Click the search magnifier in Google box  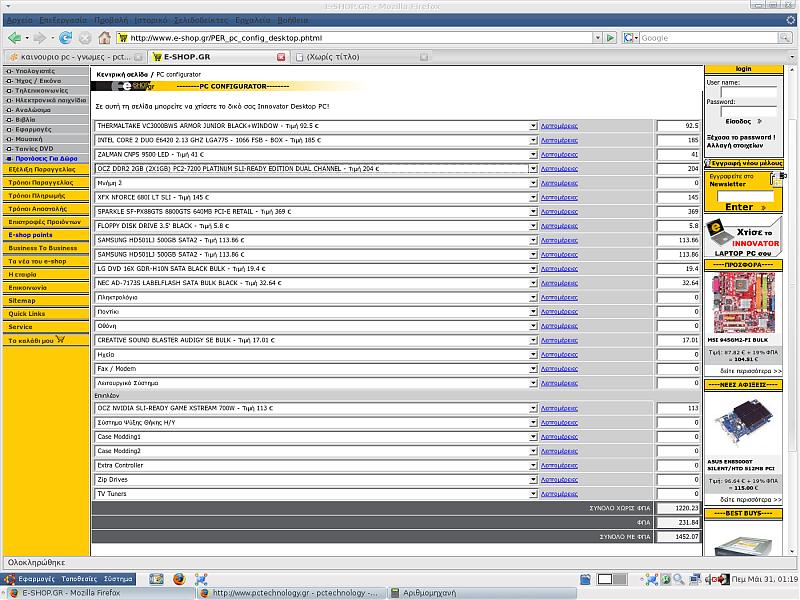(x=785, y=38)
